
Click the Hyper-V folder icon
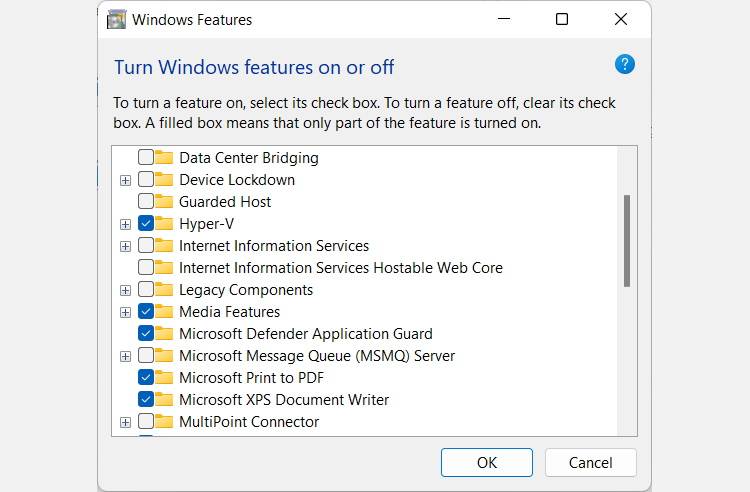point(164,224)
